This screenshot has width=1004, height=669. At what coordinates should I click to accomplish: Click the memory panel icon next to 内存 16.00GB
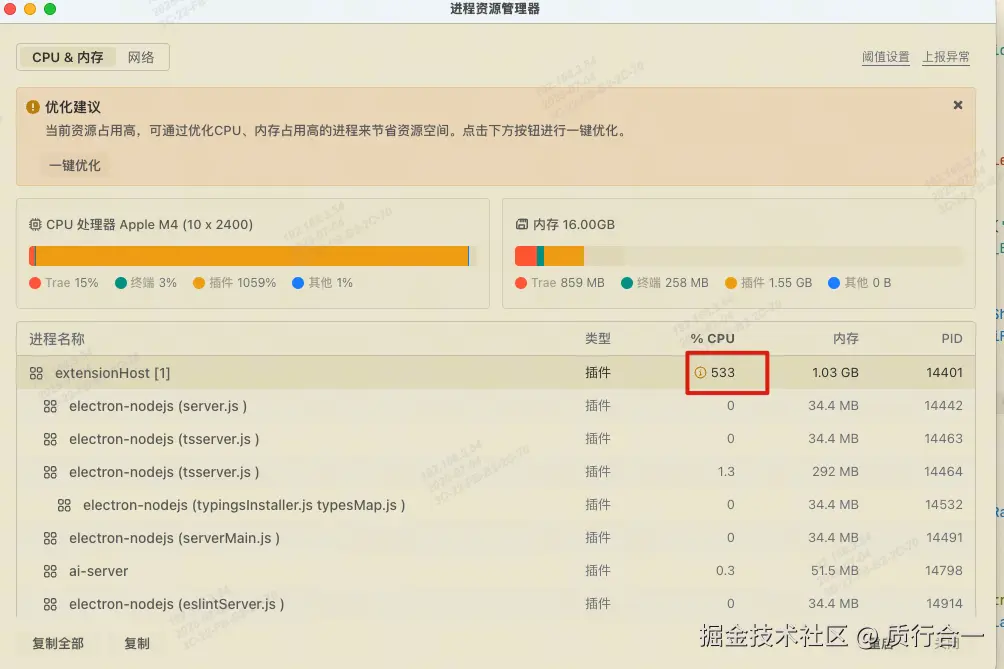(525, 223)
